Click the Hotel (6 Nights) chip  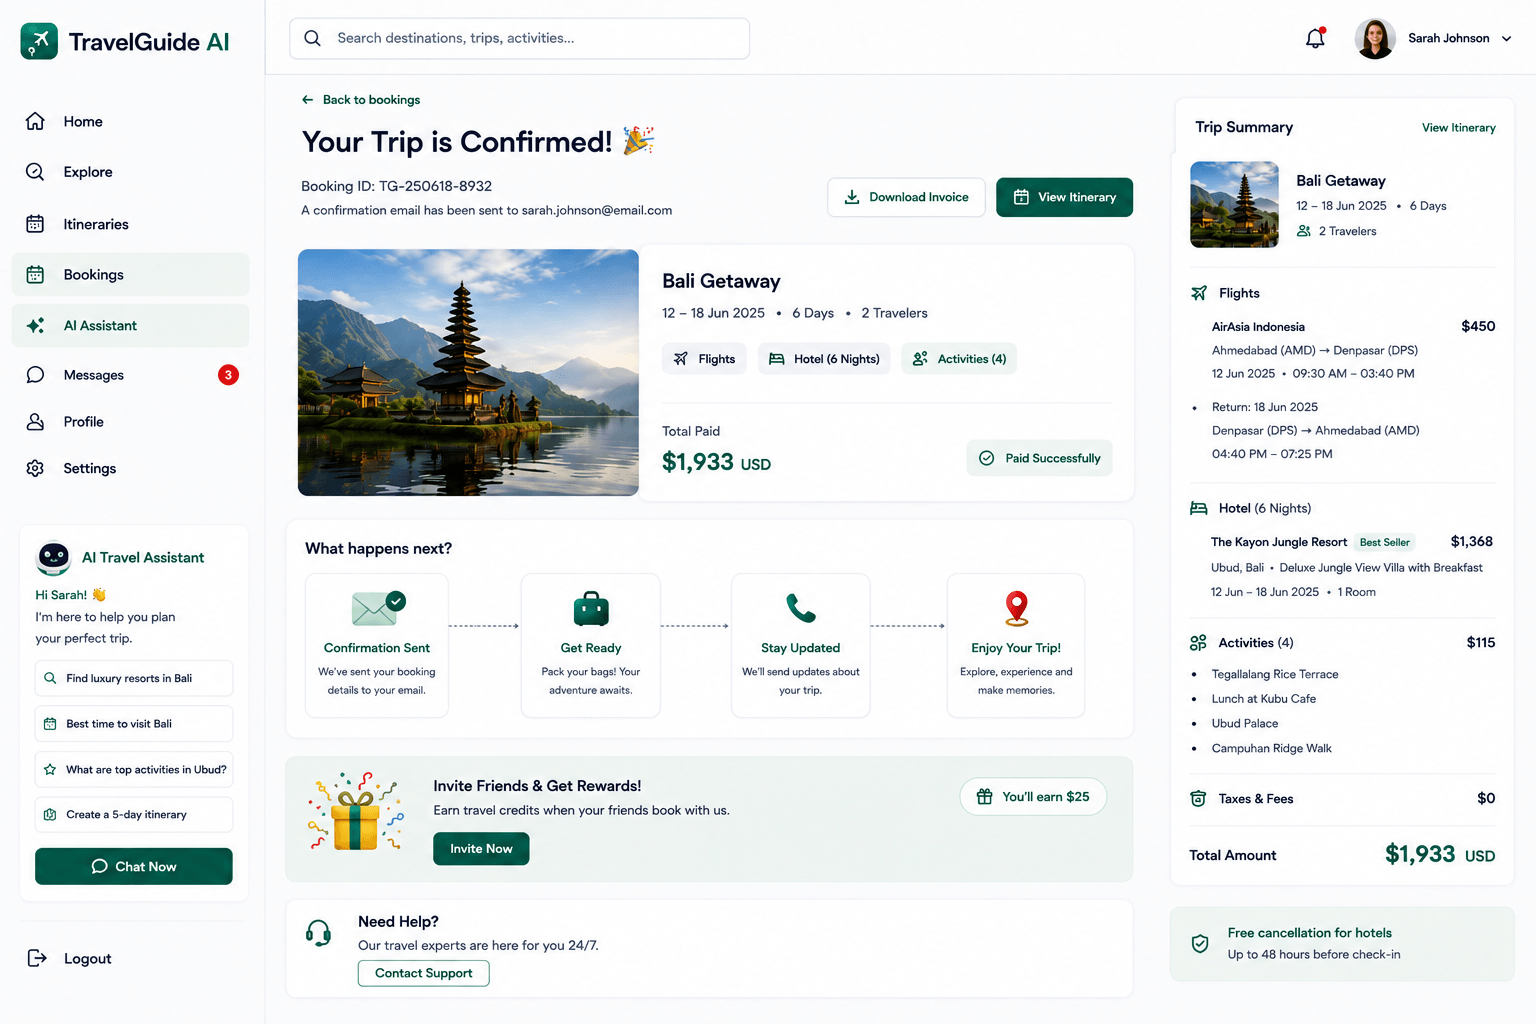tap(824, 359)
